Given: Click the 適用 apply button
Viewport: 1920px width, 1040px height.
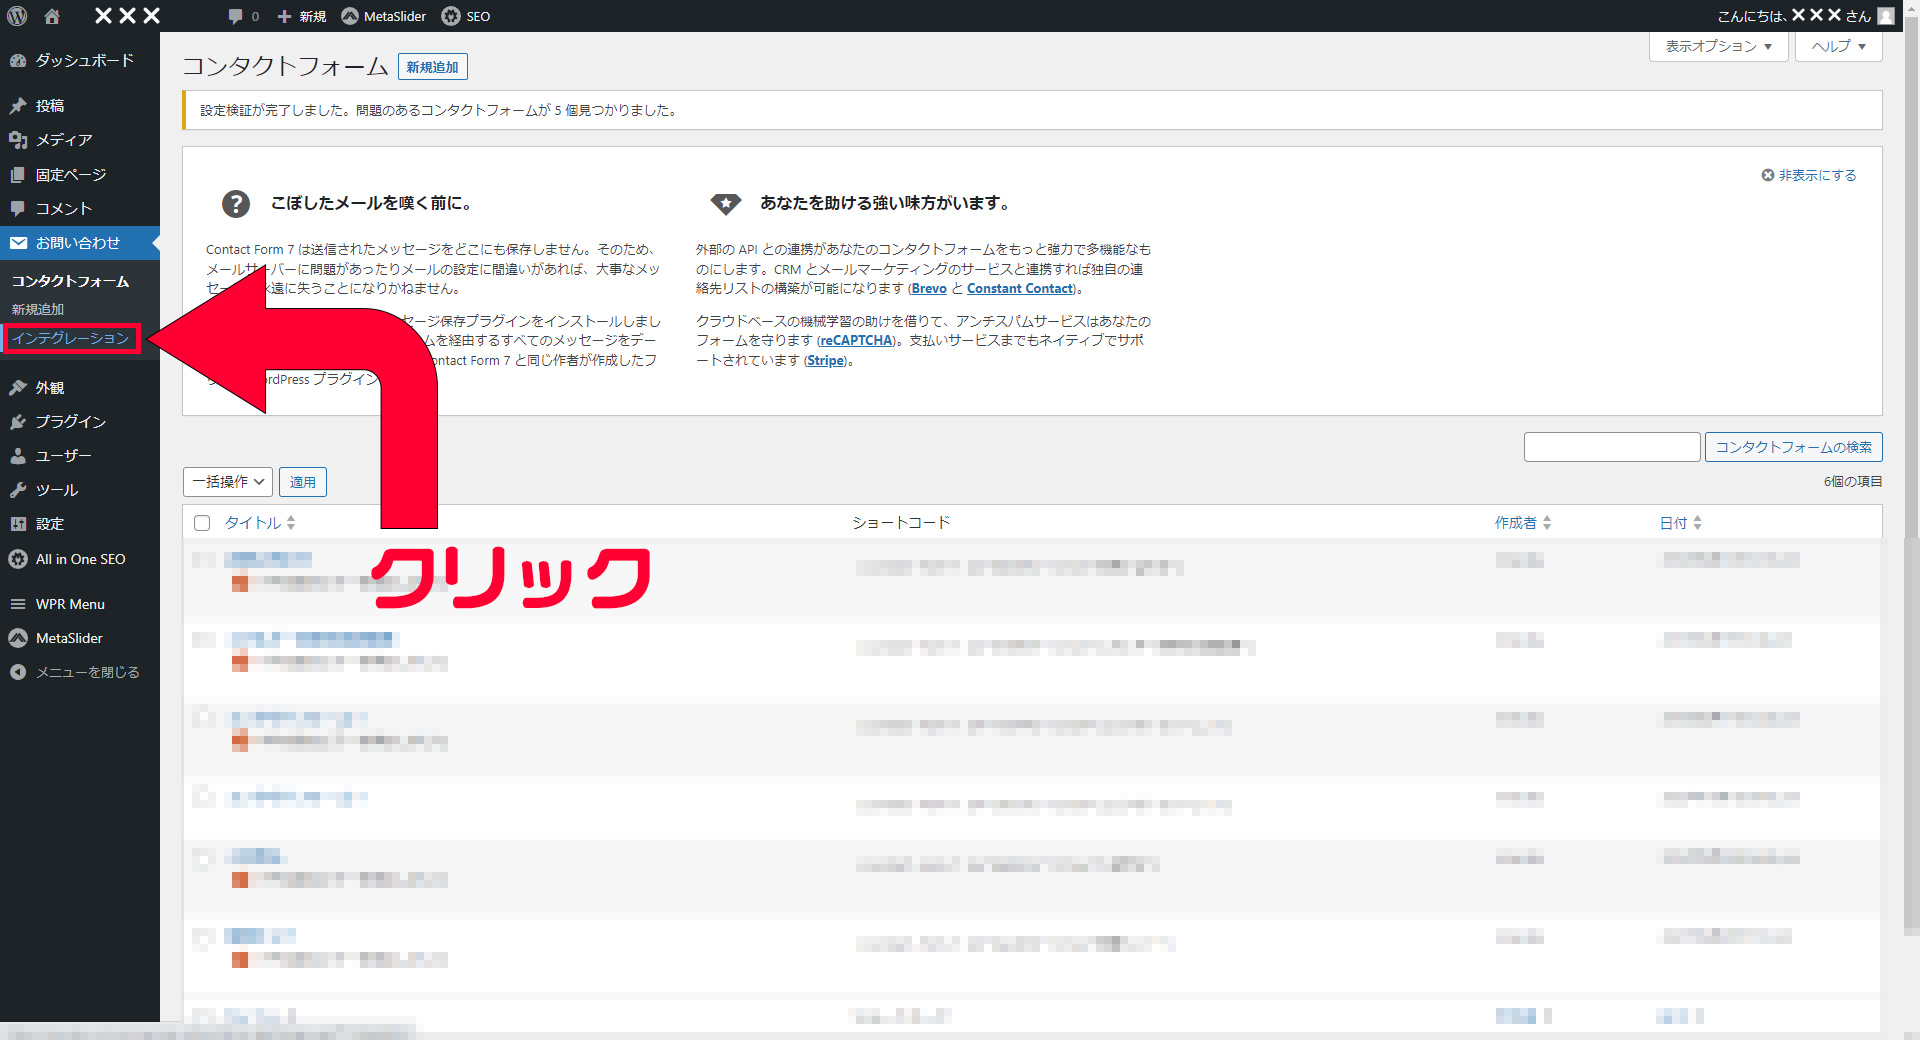Looking at the screenshot, I should coord(302,482).
